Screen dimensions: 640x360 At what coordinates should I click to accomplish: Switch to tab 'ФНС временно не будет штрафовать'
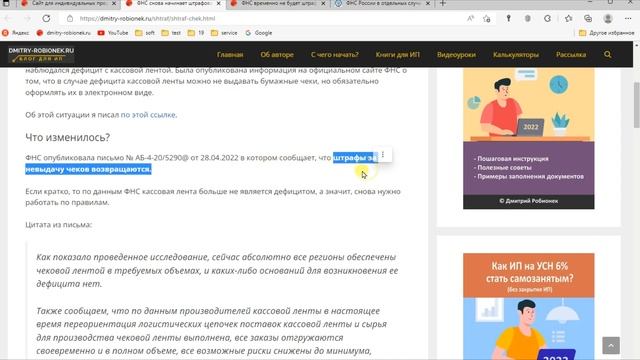coord(278,3)
